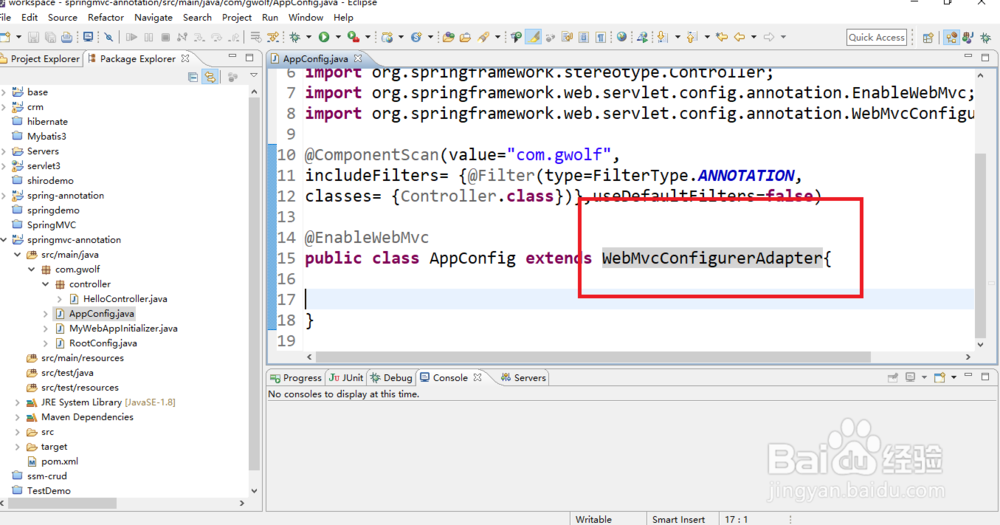Toggle Mark Occurrences highlighter icon
This screenshot has height=525, width=1000.
pos(533,37)
